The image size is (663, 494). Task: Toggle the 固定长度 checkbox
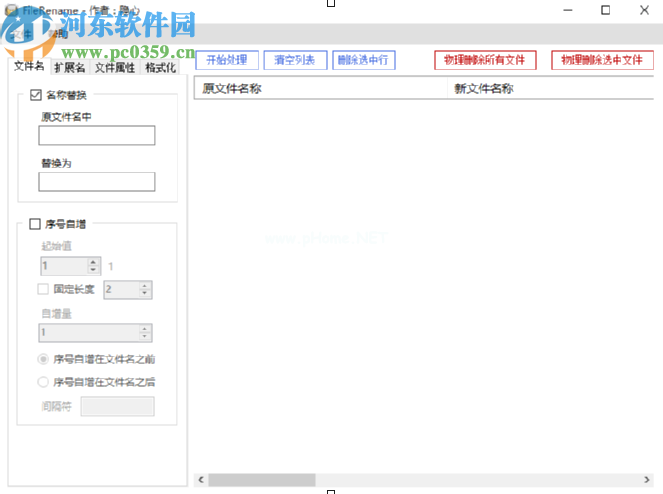point(43,289)
